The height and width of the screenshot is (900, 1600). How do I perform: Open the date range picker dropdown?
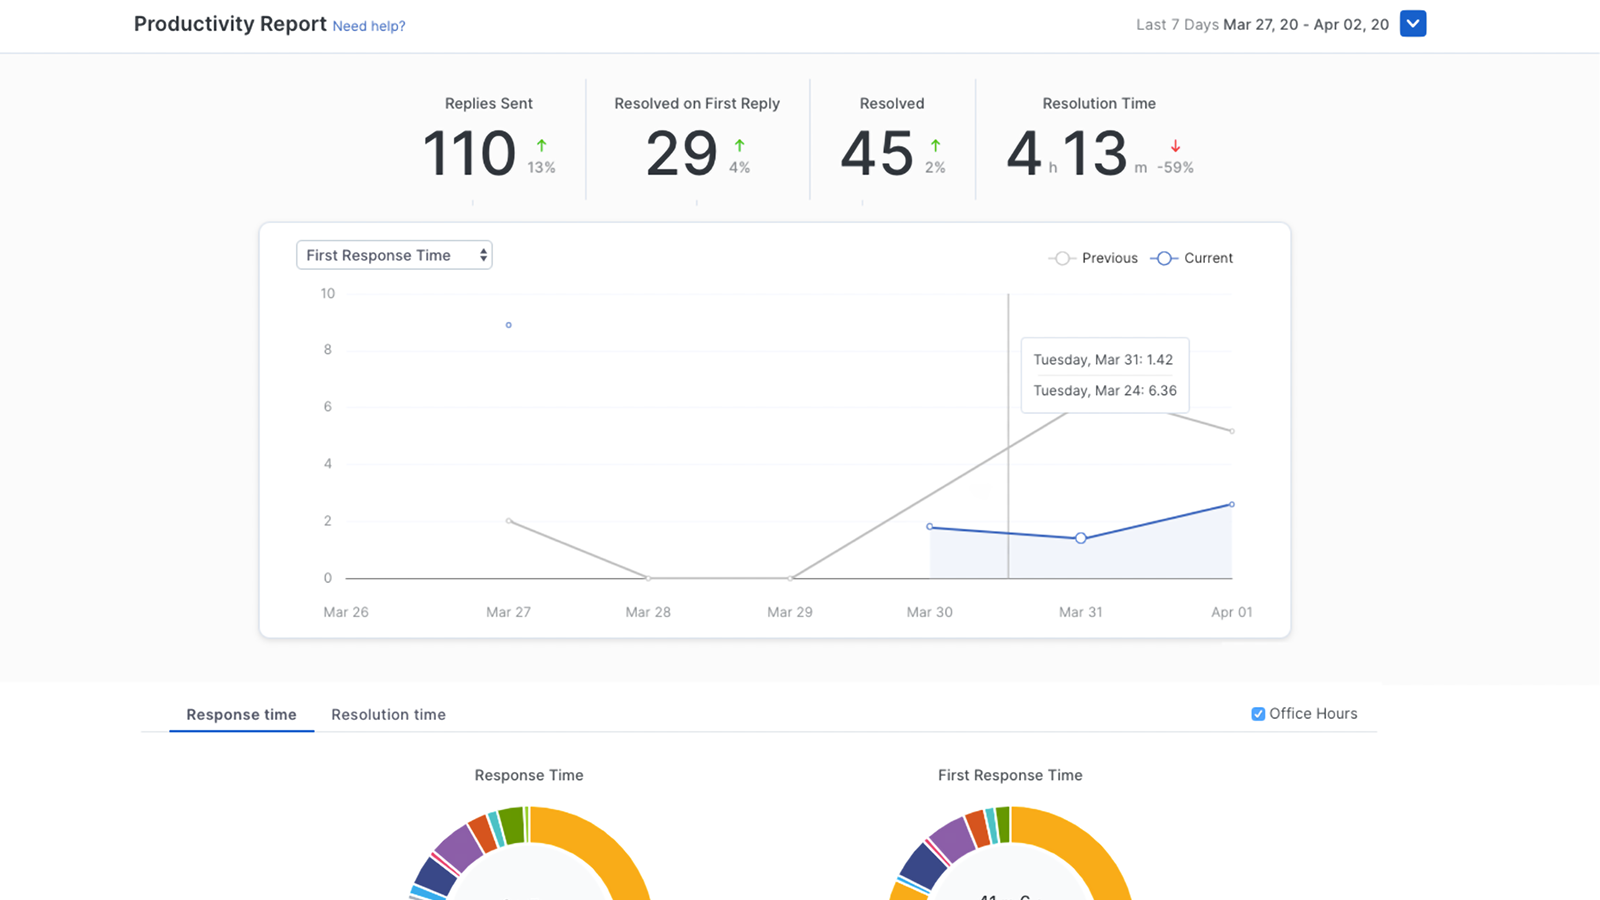[1413, 23]
